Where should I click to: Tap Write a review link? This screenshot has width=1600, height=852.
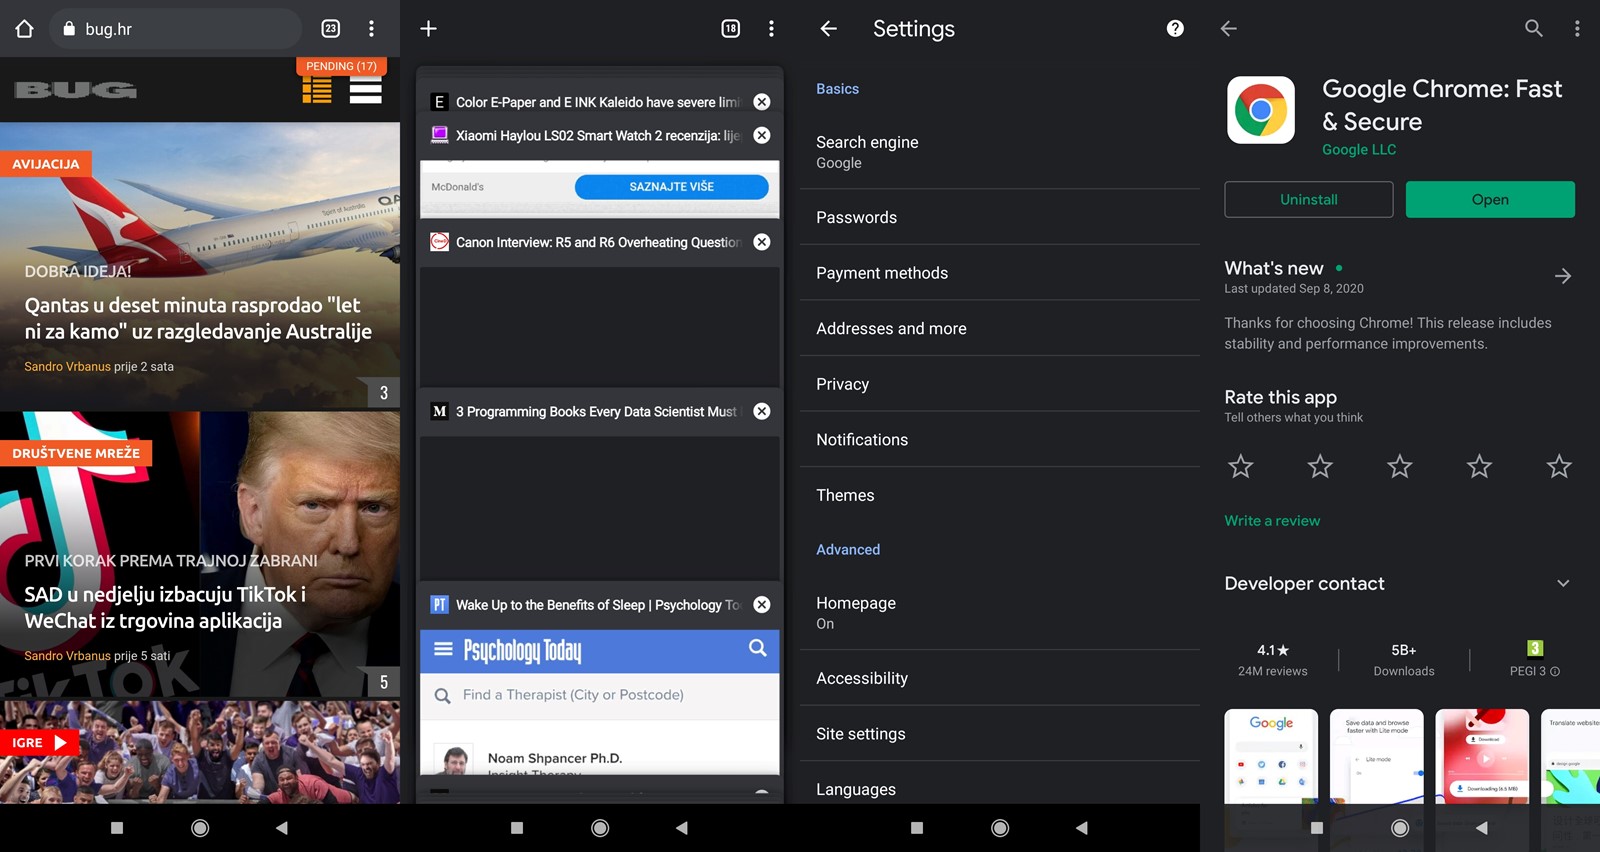[1272, 520]
